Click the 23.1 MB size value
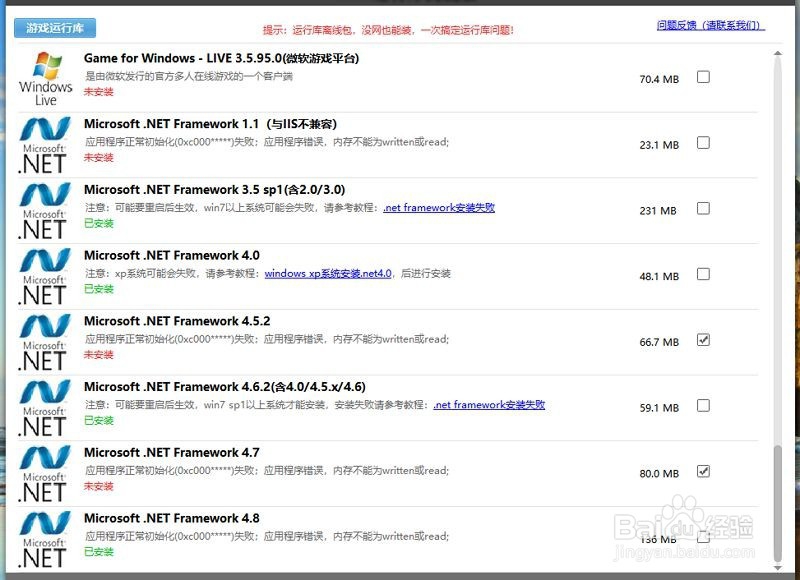The image size is (800, 580). [659, 145]
